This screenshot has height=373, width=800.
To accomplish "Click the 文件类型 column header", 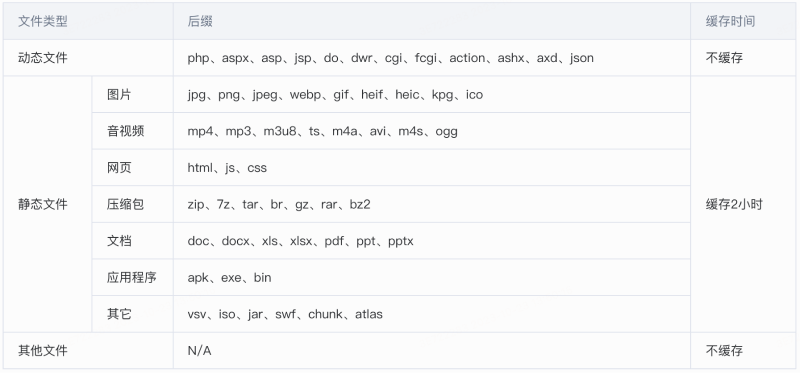I will click(x=43, y=21).
